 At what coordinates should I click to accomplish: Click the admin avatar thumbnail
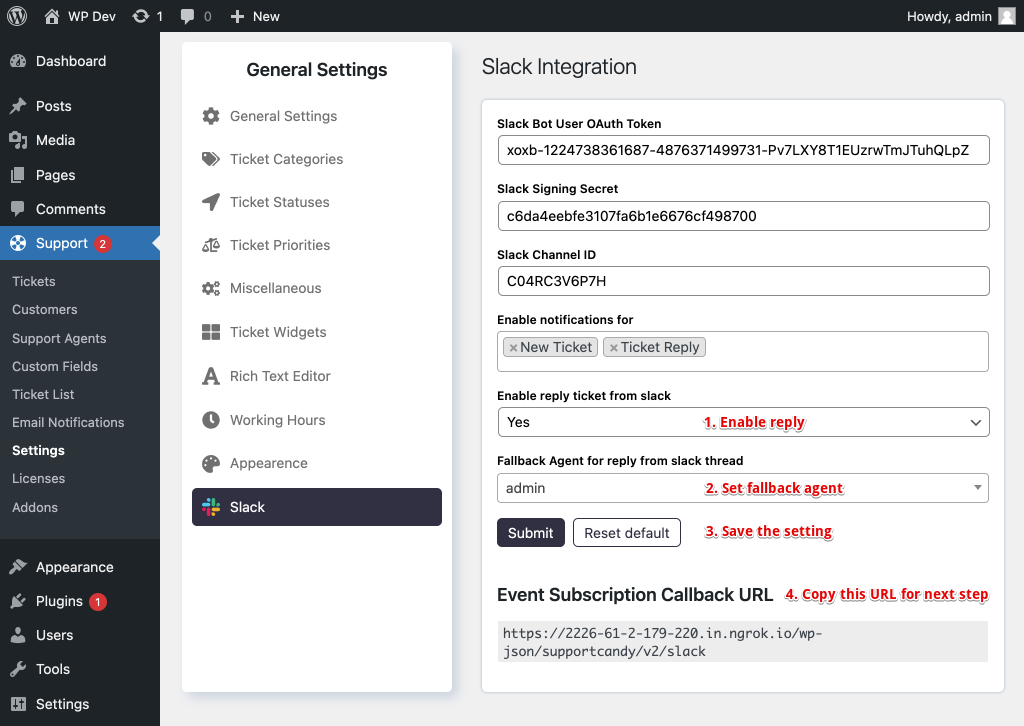[x=1007, y=16]
